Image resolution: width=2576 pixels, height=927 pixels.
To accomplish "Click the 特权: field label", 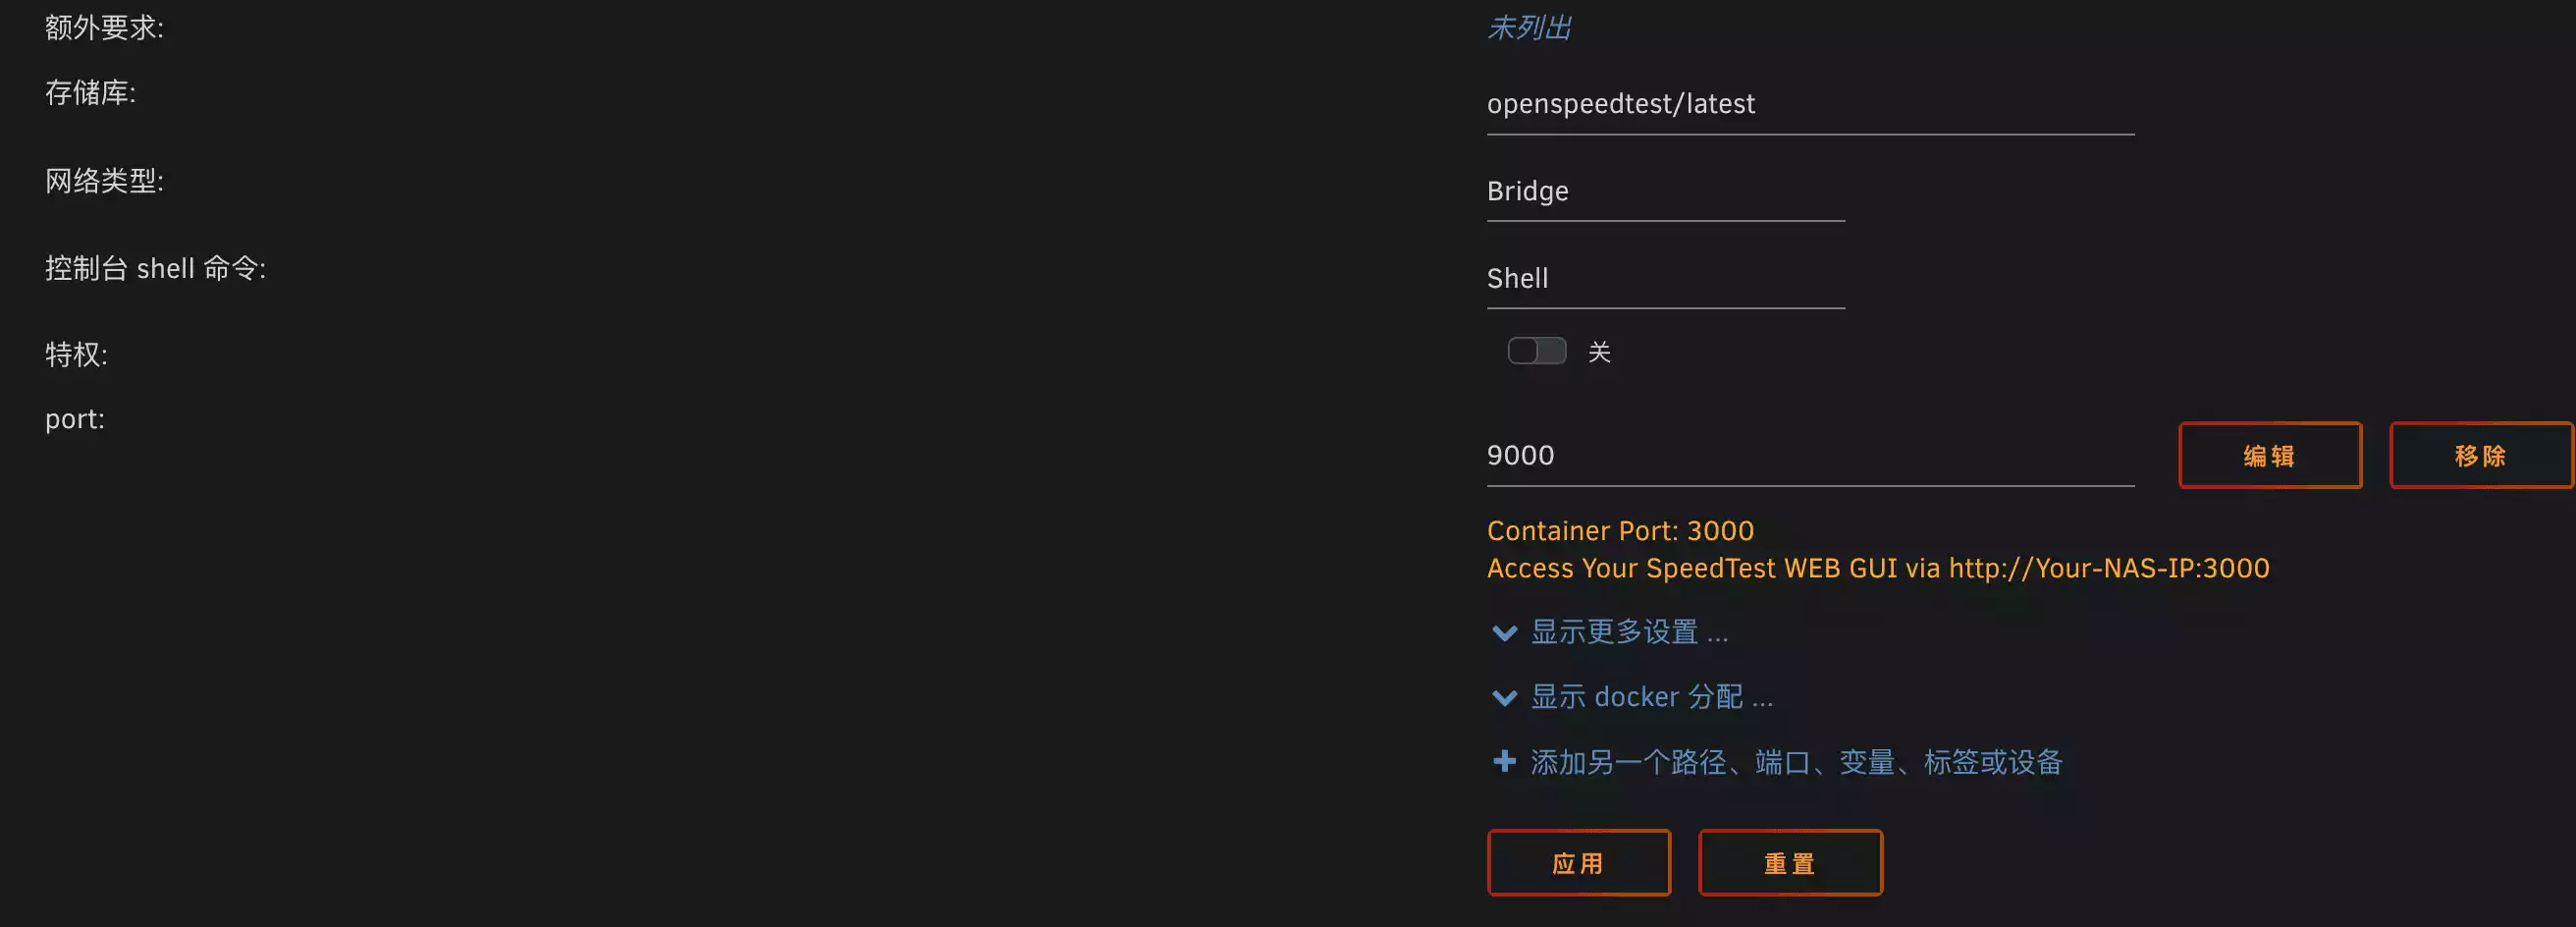I will [x=76, y=354].
